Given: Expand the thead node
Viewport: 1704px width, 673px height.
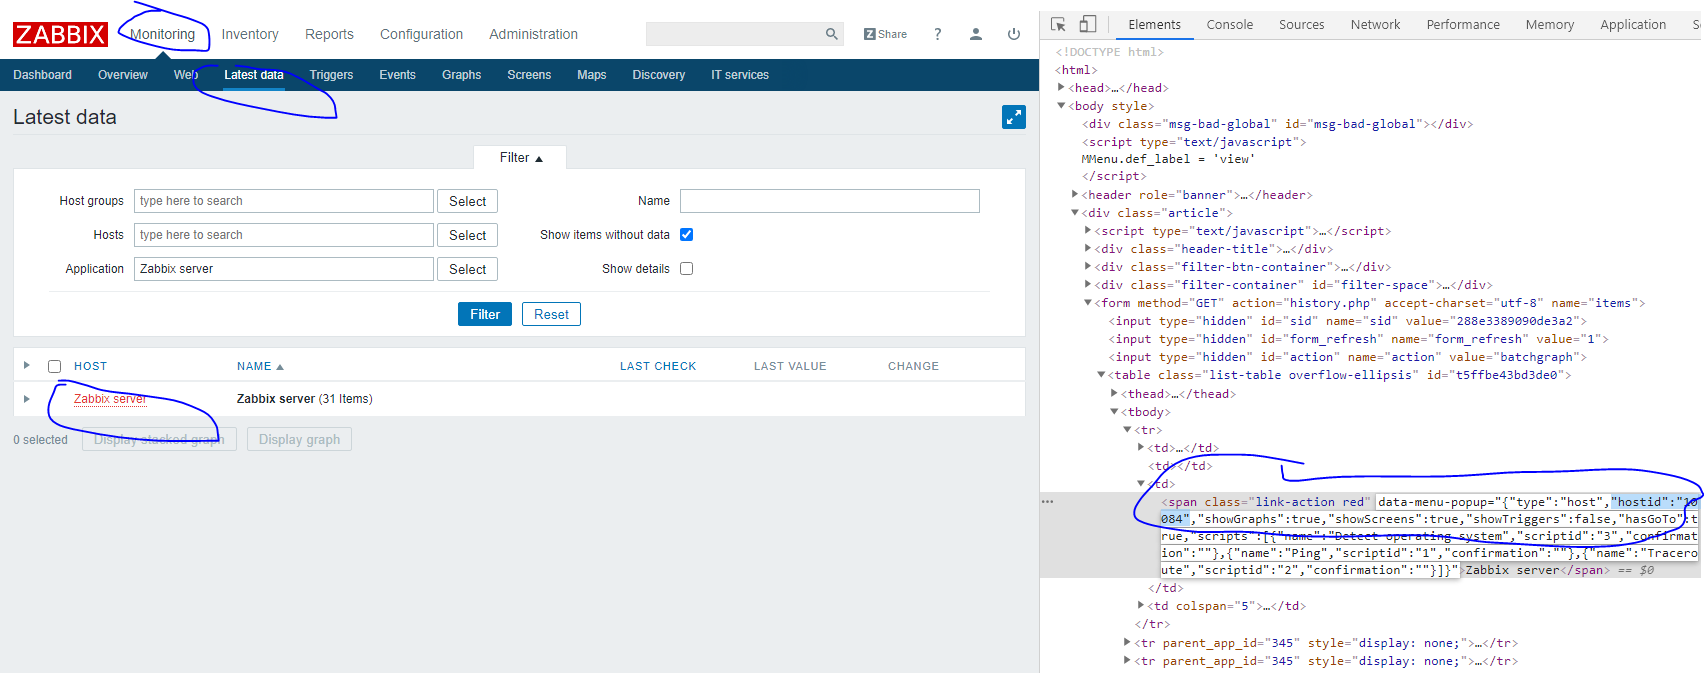Looking at the screenshot, I should click(x=1114, y=394).
